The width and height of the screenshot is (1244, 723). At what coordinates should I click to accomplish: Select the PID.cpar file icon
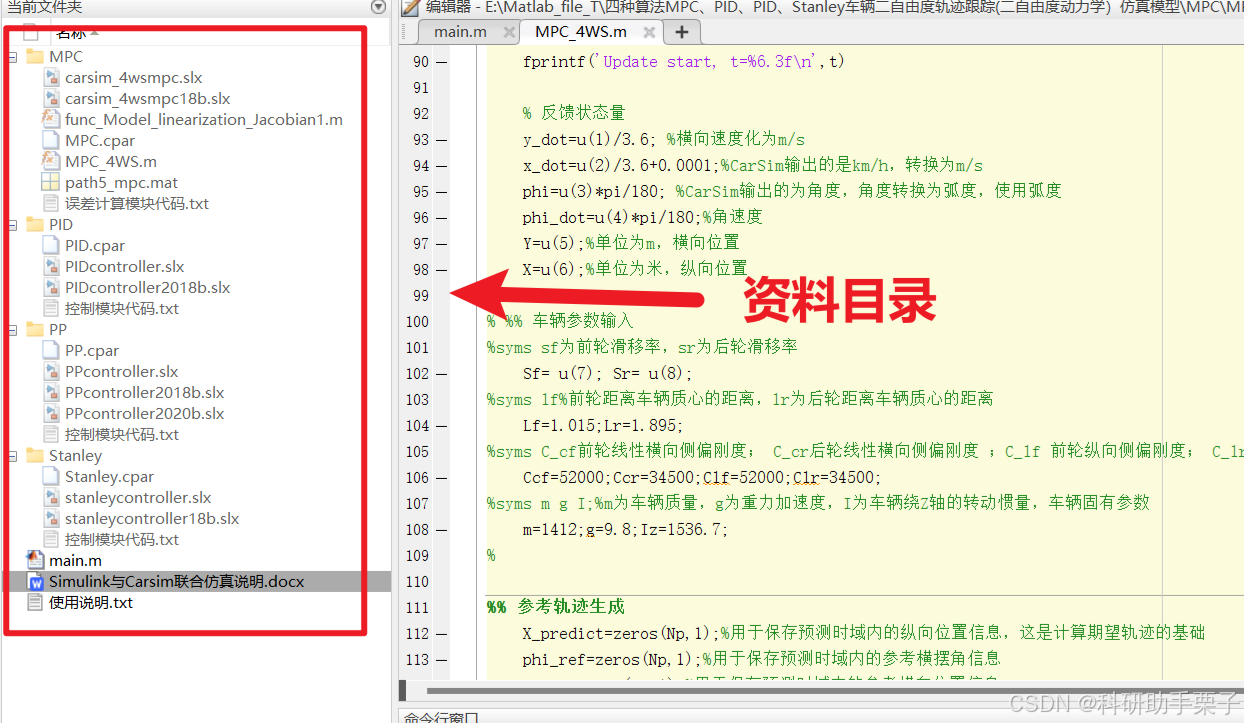[x=52, y=245]
